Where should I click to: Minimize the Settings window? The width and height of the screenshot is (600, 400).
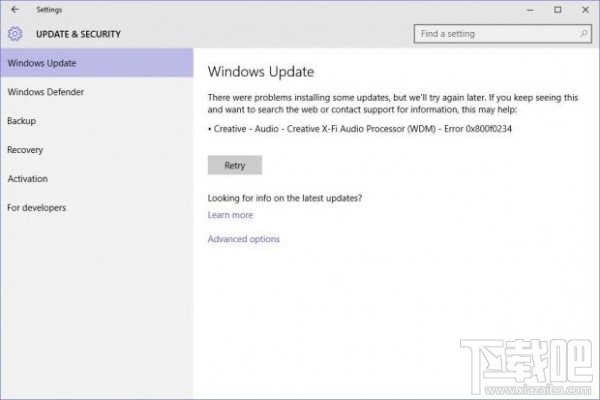tap(530, 10)
